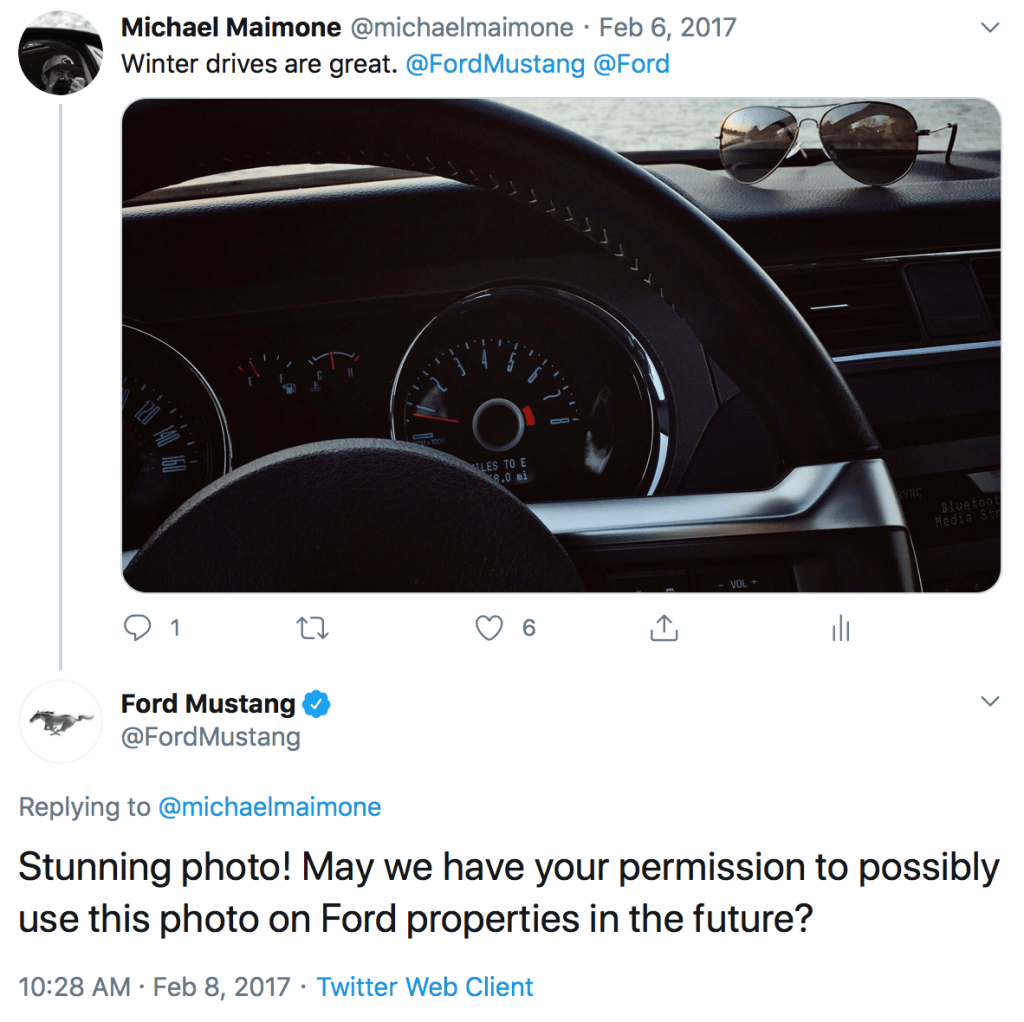Open Ford Mustang pony logo avatar
This screenshot has height=1022, width=1024.
tap(60, 721)
